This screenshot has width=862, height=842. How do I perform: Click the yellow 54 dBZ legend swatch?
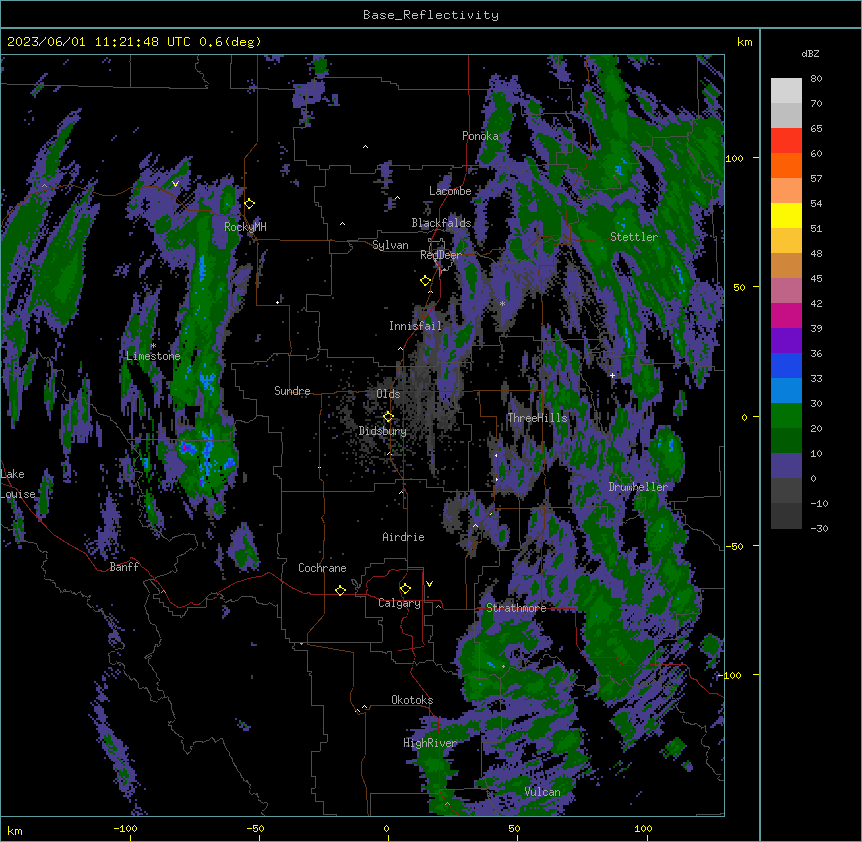click(x=786, y=215)
